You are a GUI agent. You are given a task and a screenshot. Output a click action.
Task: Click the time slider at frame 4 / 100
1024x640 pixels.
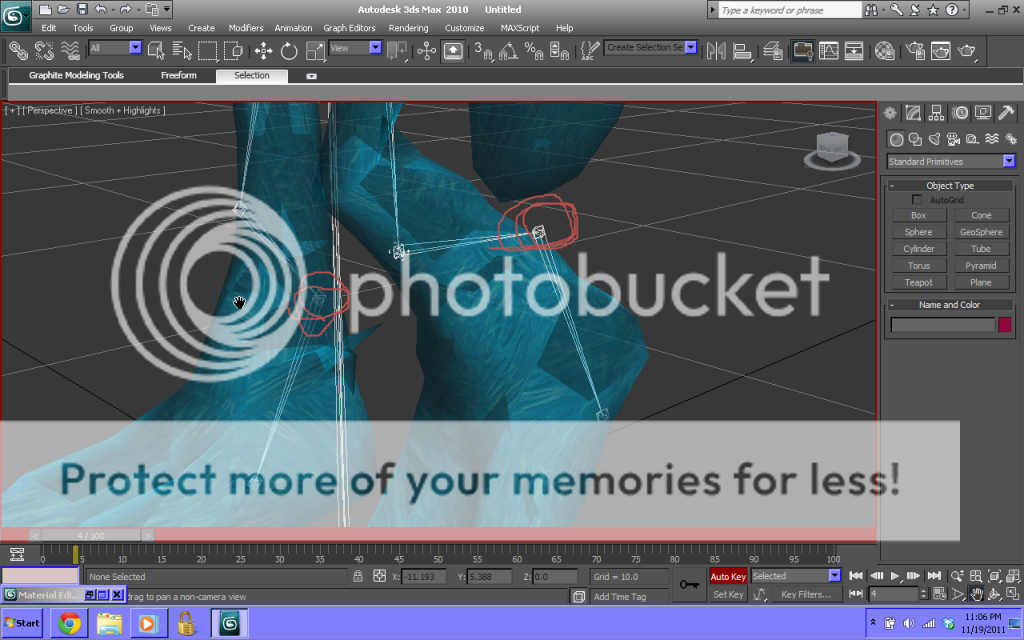pos(91,536)
